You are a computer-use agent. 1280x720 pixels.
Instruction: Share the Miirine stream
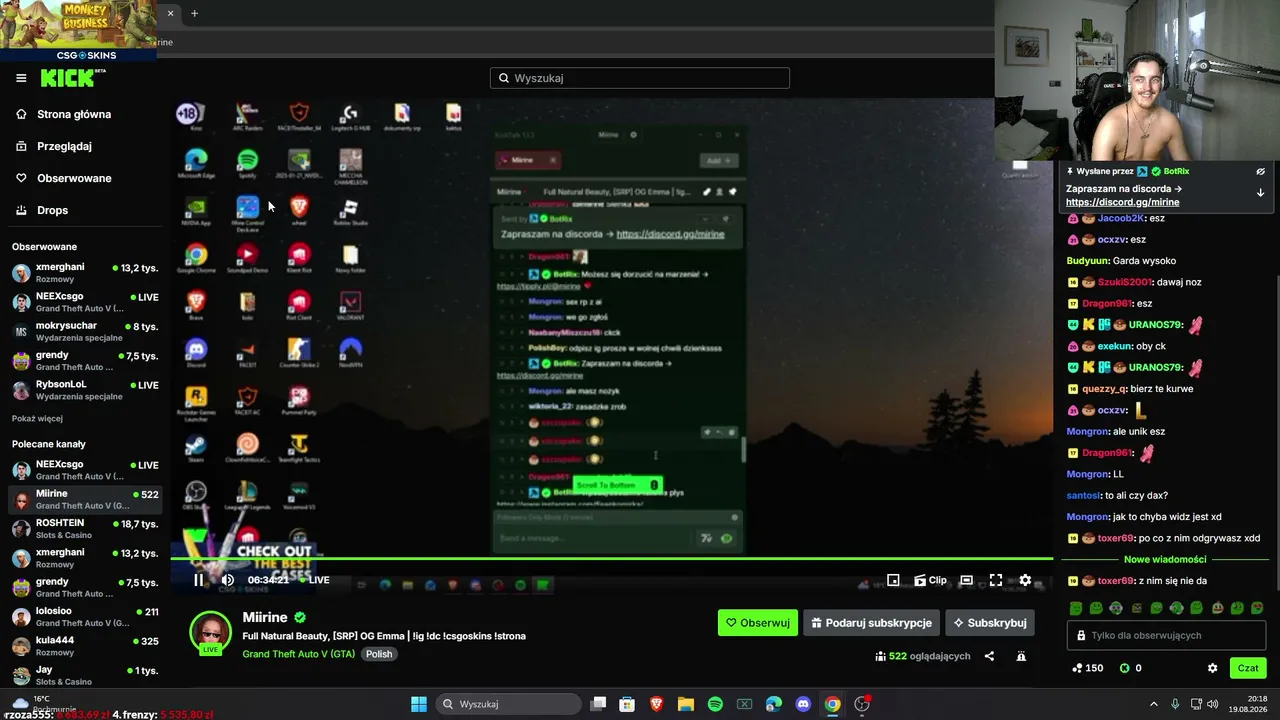point(989,656)
